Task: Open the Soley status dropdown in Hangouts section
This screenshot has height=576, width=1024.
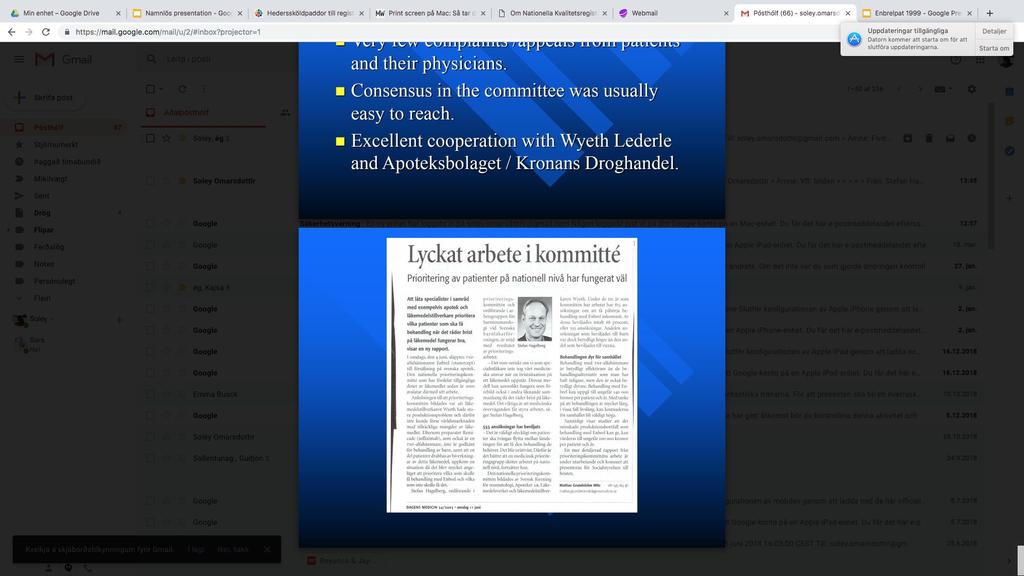Action: [x=52, y=319]
